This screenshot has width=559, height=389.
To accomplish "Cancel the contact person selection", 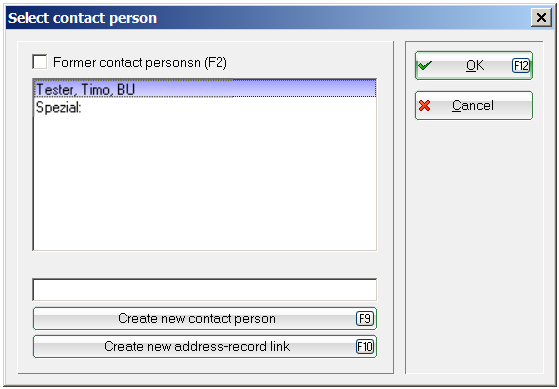I will coord(474,106).
